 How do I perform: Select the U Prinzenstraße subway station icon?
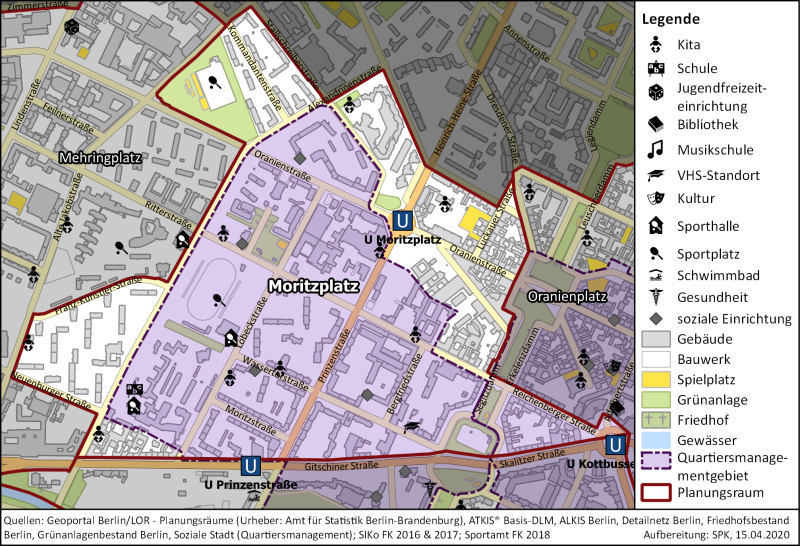(x=252, y=465)
